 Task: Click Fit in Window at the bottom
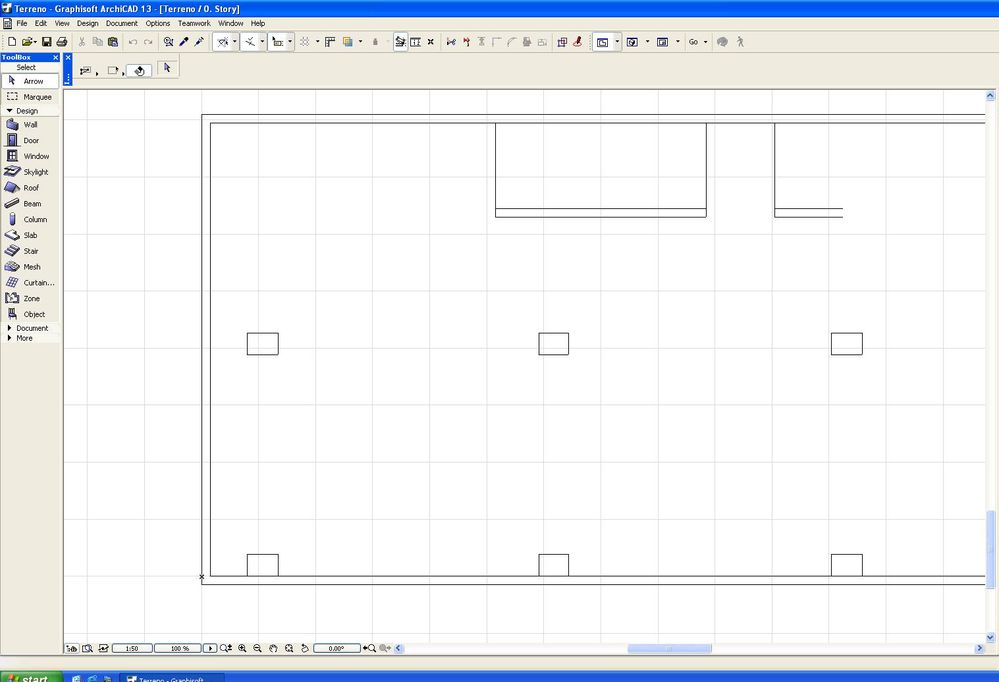click(x=289, y=648)
